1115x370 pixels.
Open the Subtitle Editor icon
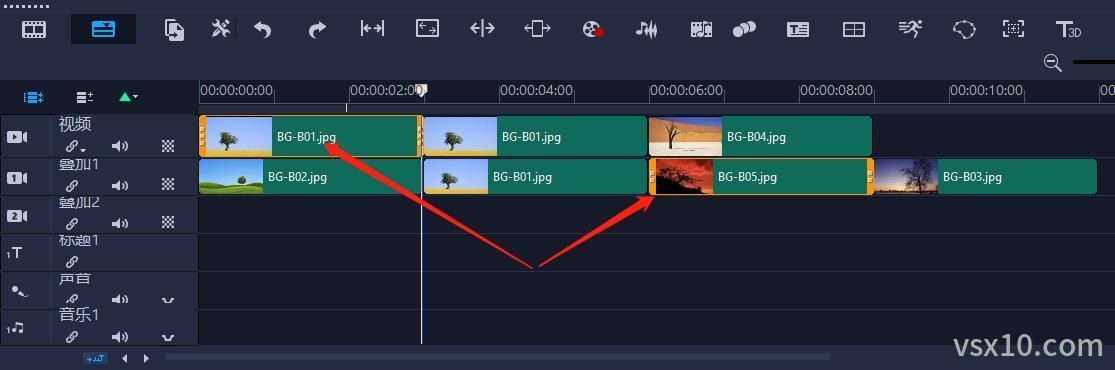click(x=798, y=29)
